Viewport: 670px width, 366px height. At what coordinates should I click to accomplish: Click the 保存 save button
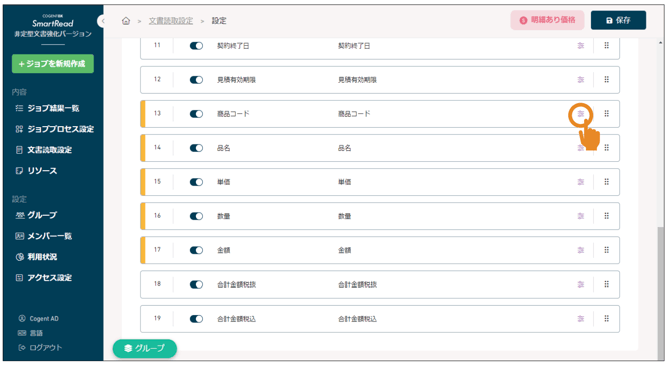pyautogui.click(x=618, y=20)
